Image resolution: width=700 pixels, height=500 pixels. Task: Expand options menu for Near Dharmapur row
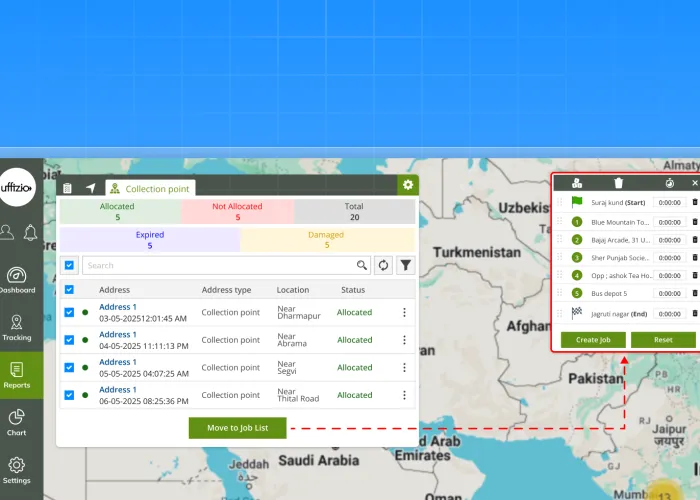tap(404, 312)
